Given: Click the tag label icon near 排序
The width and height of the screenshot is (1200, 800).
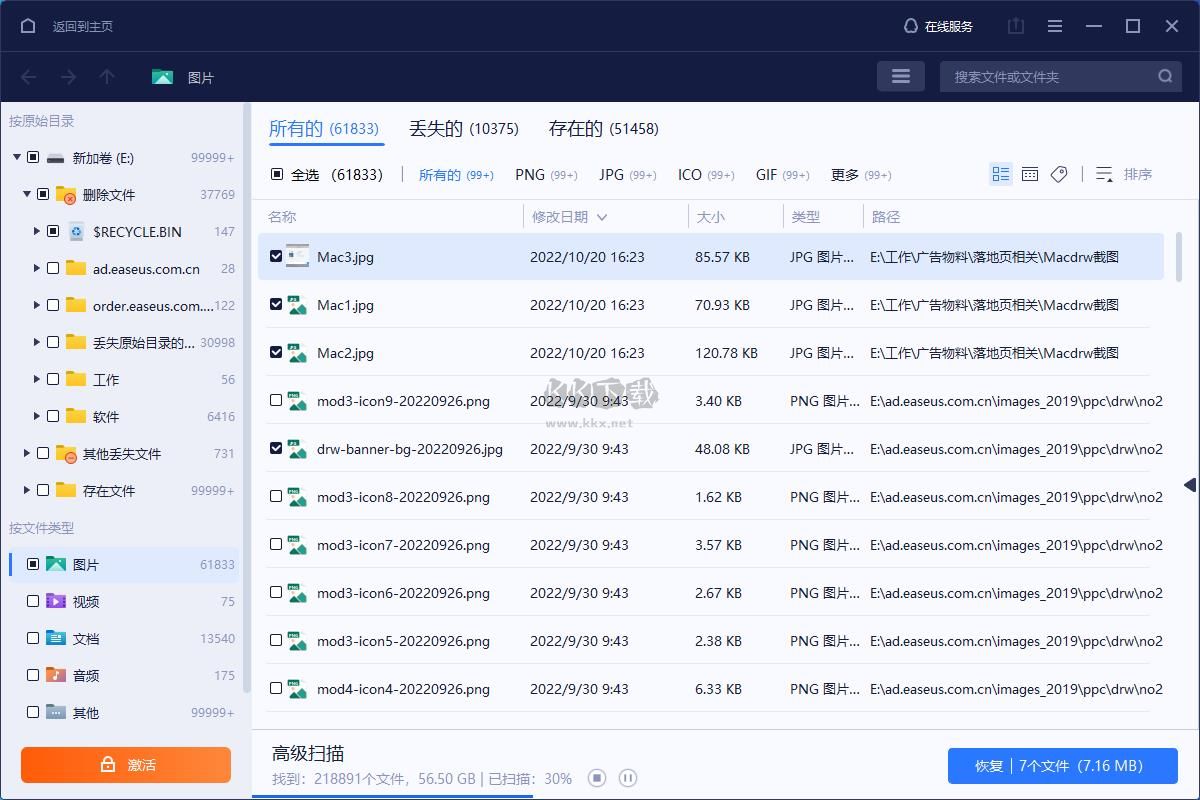Looking at the screenshot, I should point(1059,174).
